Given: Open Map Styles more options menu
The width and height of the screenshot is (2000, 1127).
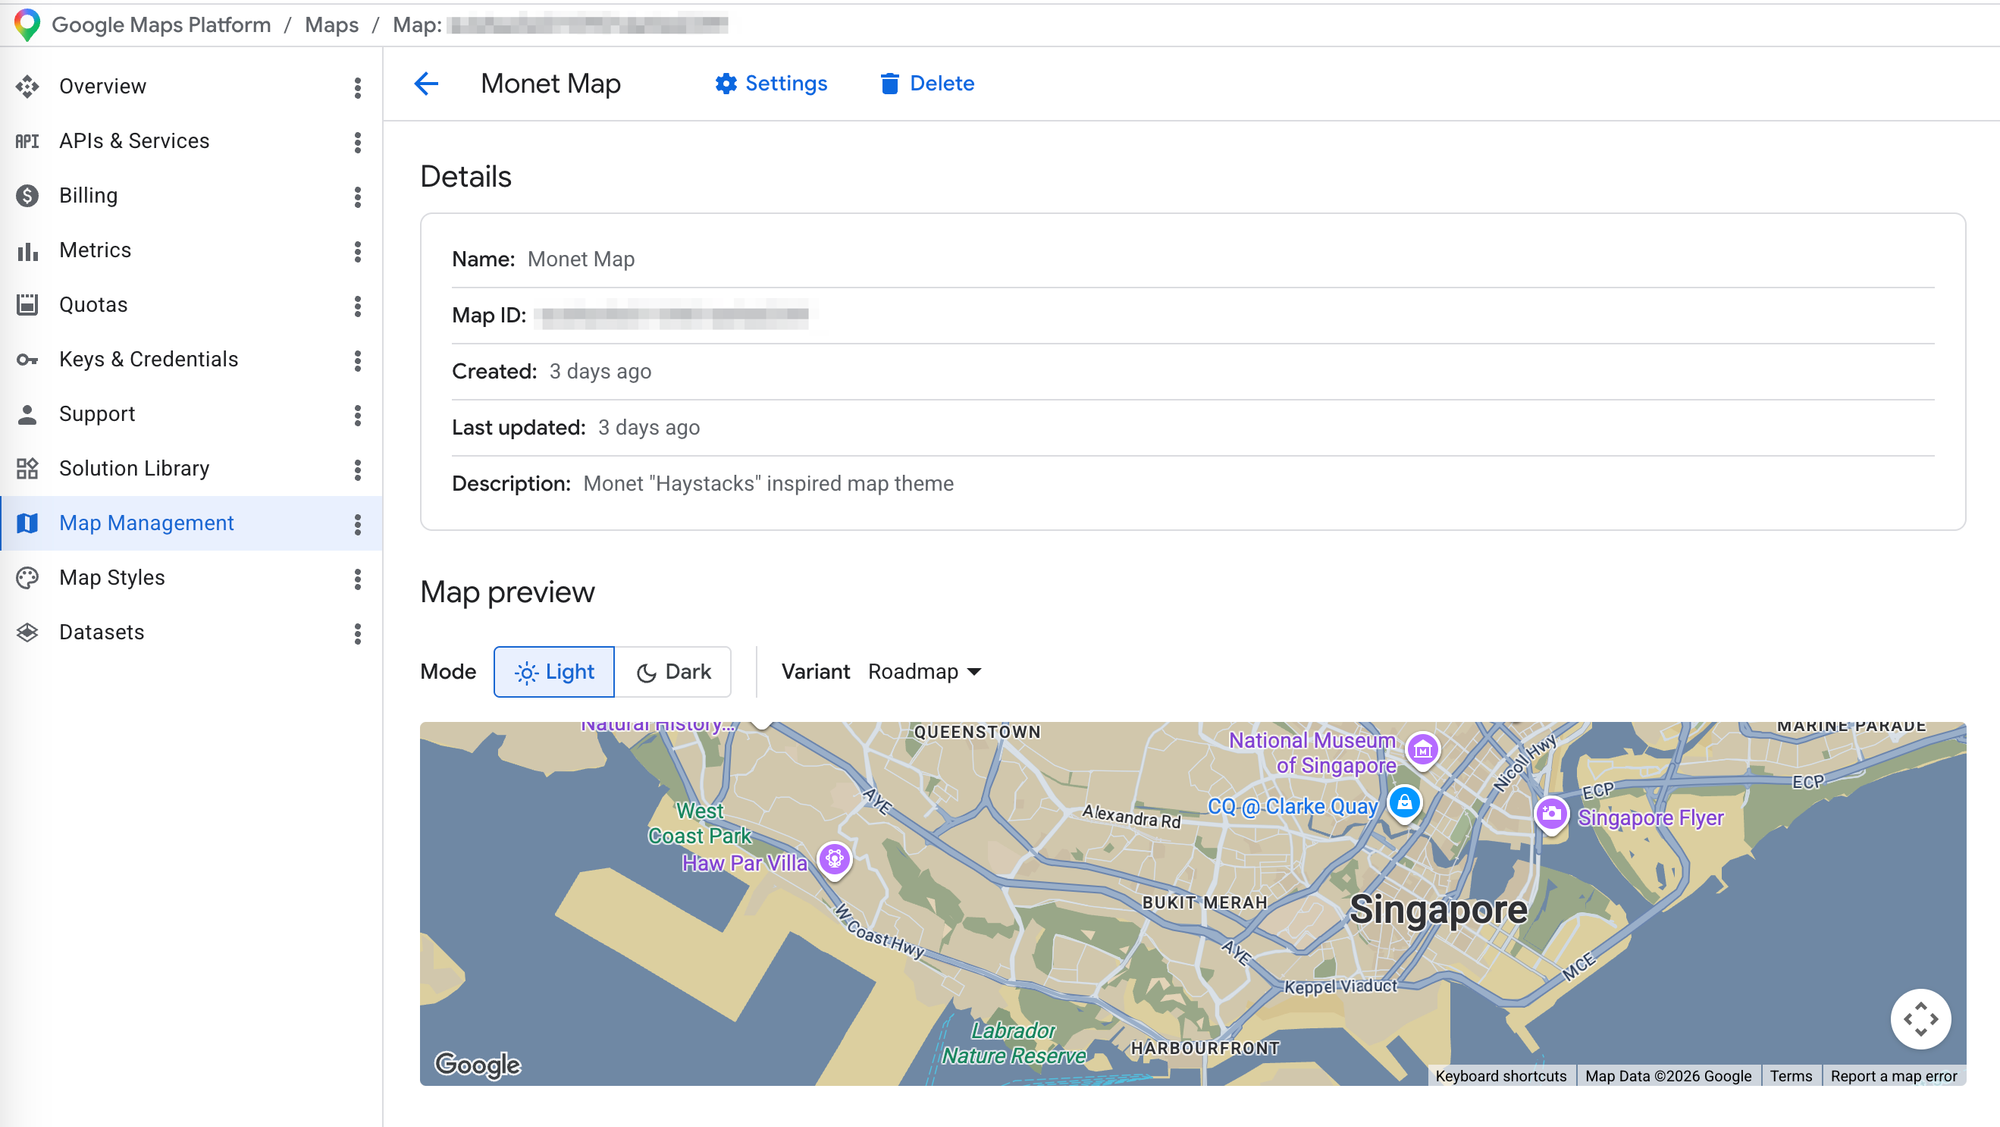Looking at the screenshot, I should pos(357,578).
